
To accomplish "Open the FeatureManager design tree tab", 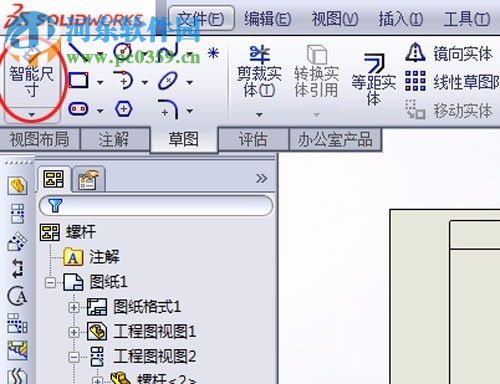I will 54,179.
